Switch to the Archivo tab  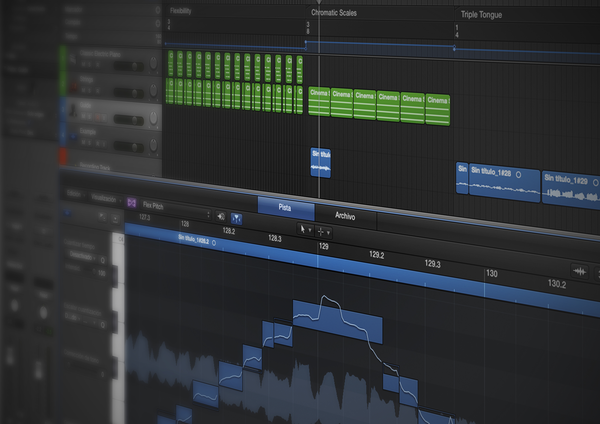343,215
